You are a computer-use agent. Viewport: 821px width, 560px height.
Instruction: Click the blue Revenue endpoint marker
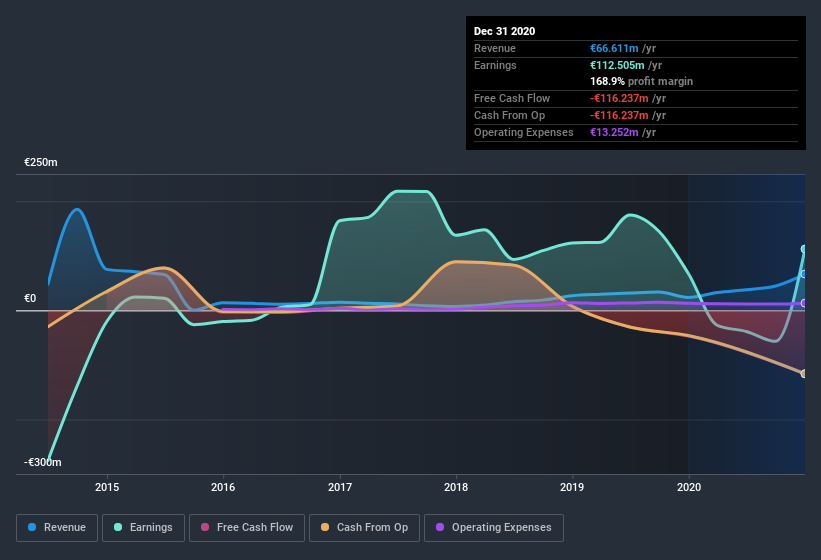[803, 274]
